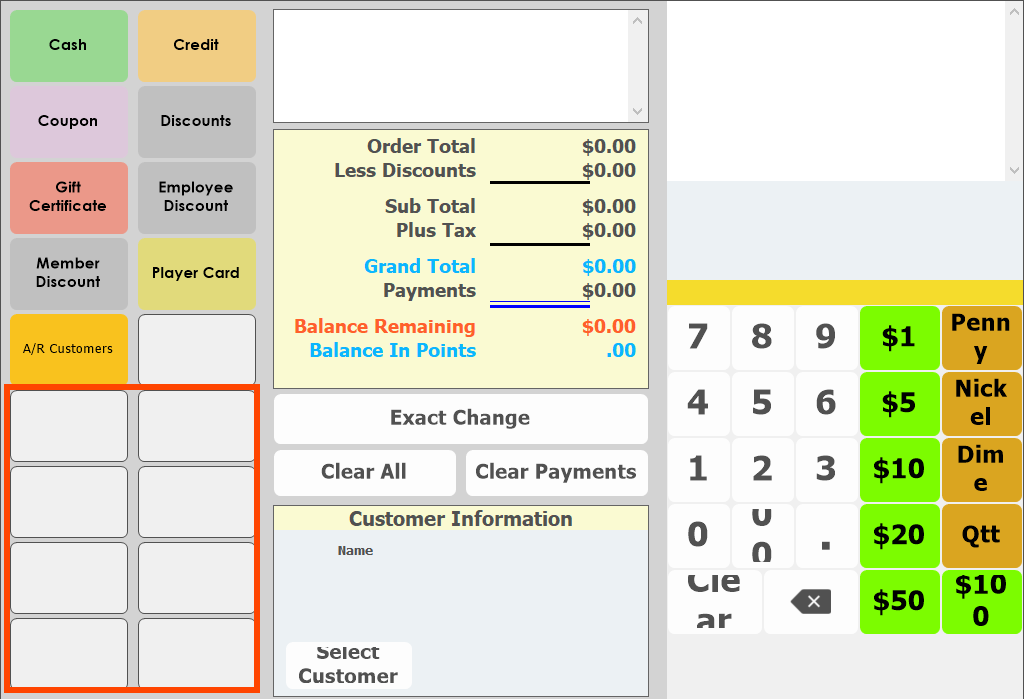
Task: Open the Coupon payment option
Action: [69, 121]
